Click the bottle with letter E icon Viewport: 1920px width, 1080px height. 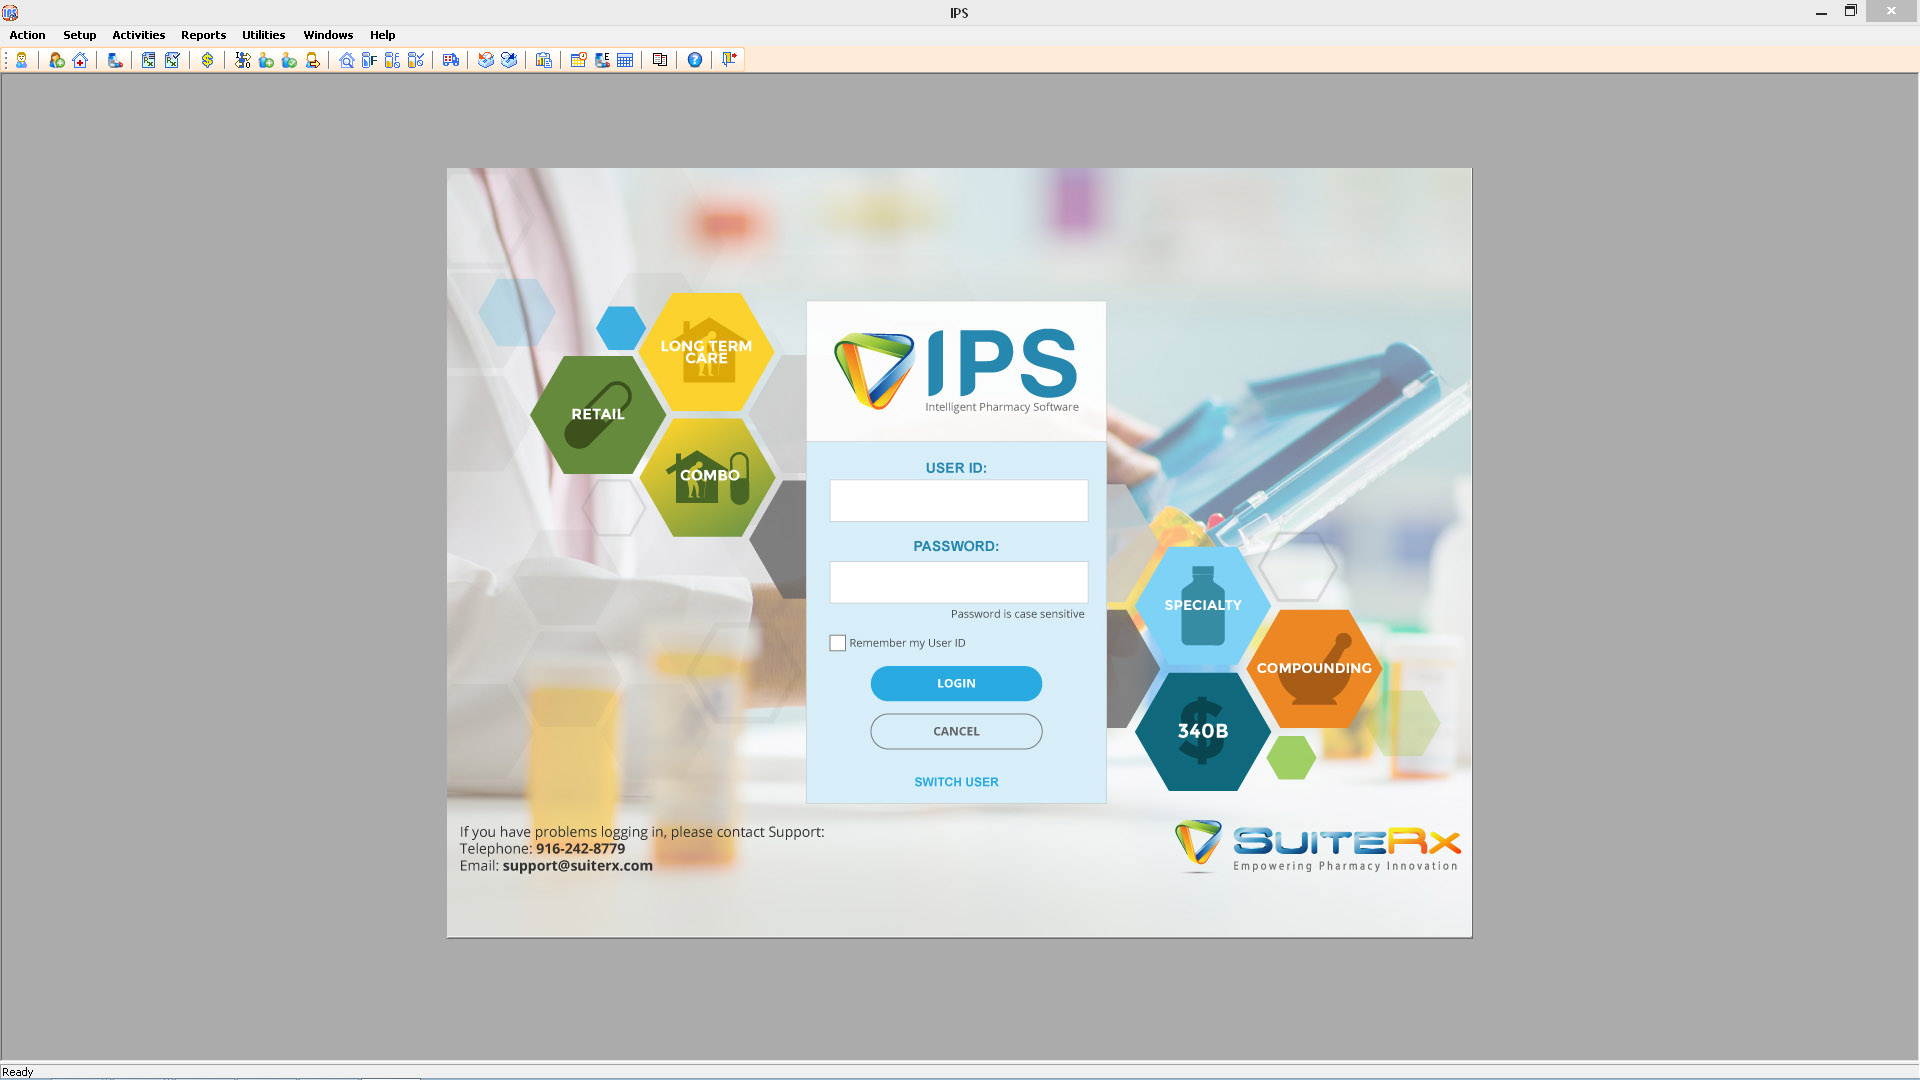coord(602,60)
